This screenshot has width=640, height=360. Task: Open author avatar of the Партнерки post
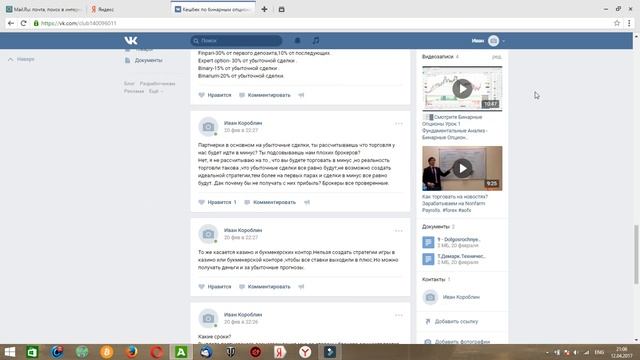pyautogui.click(x=208, y=127)
